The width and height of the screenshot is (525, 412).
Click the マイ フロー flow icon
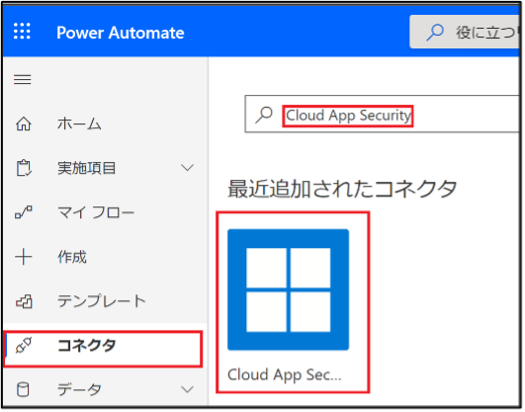(x=24, y=212)
